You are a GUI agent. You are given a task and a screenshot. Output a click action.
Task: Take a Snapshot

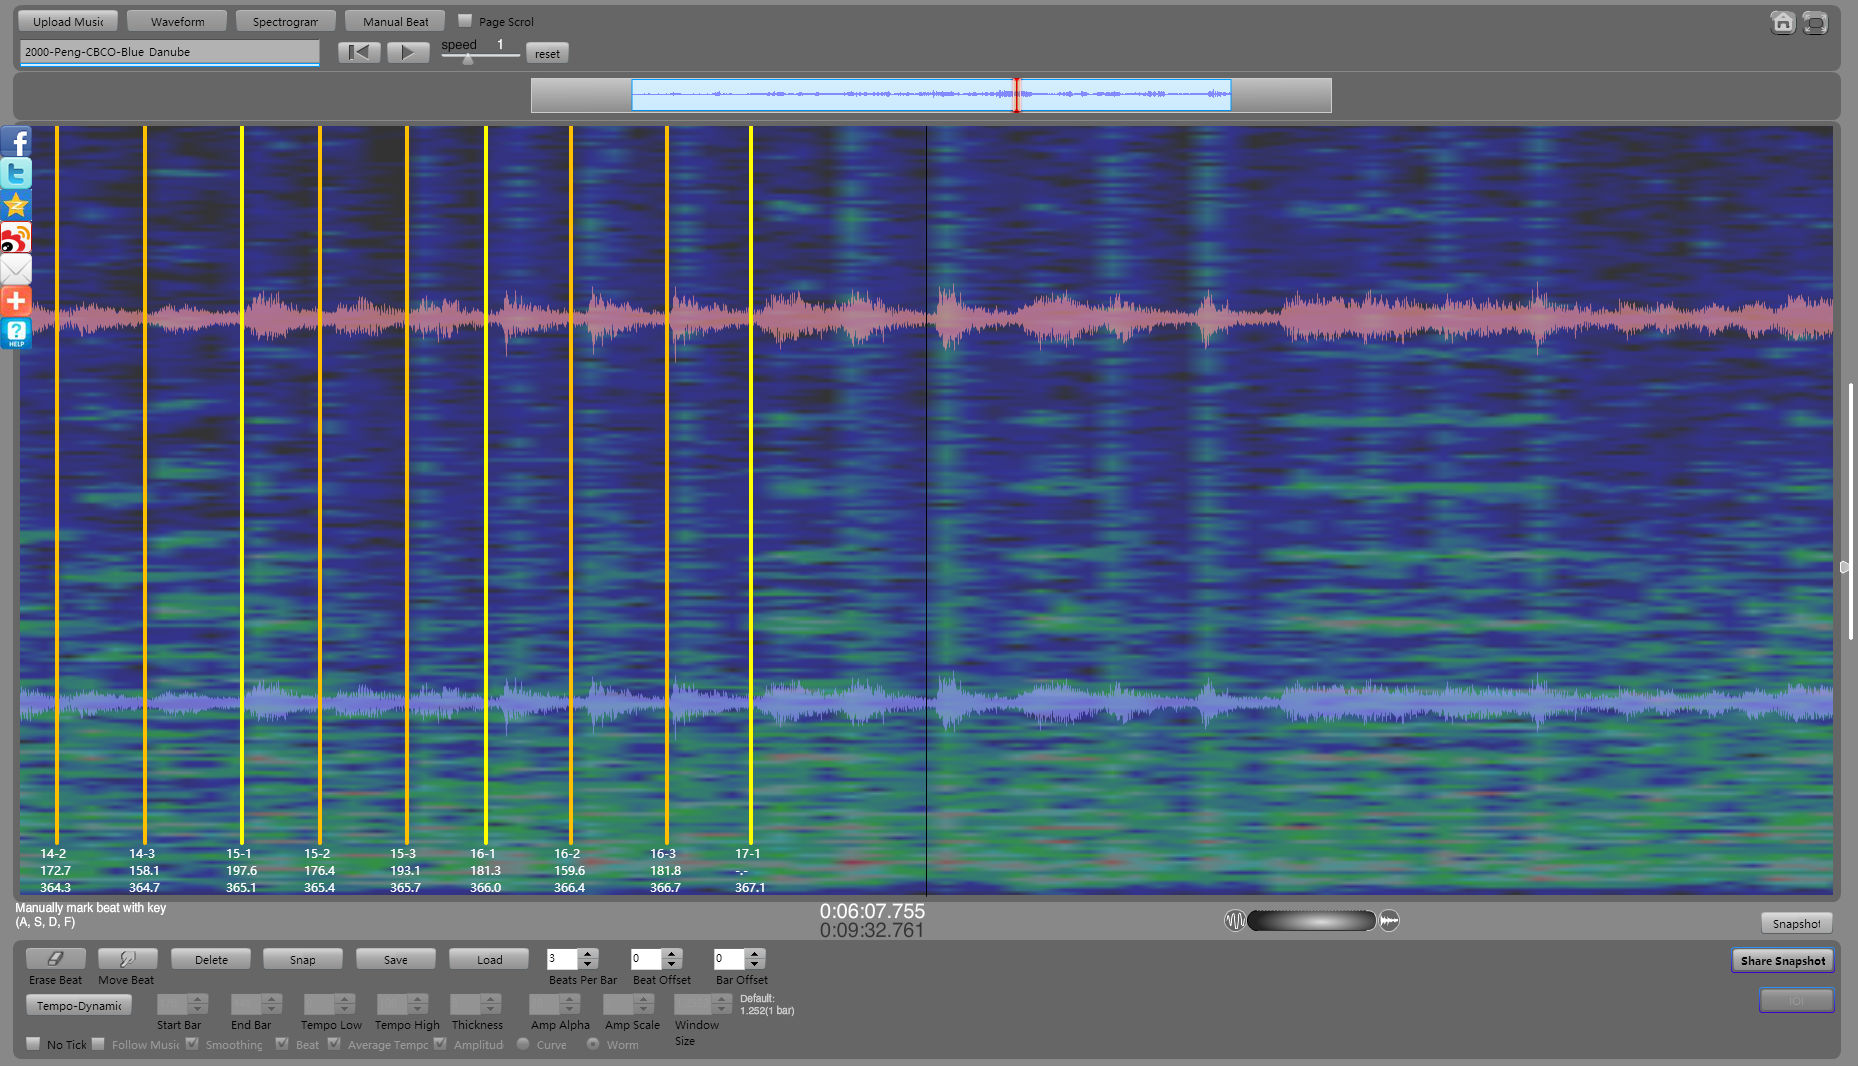1797,923
